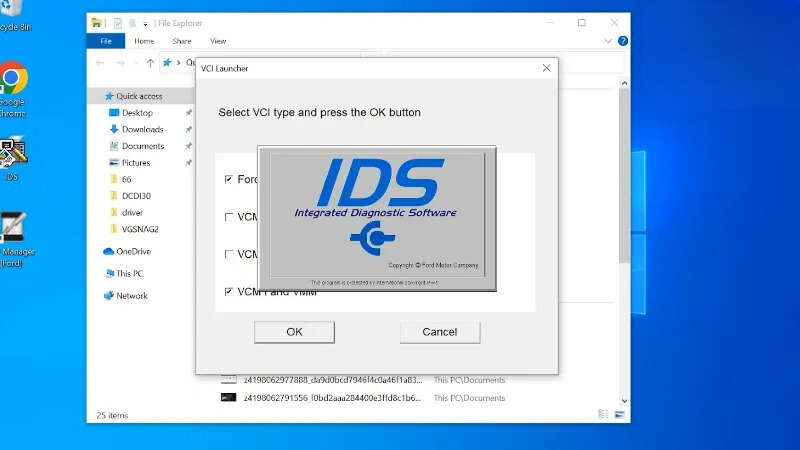This screenshot has width=800, height=450.
Task: Open driver folder in navigation pane
Action: 132,213
